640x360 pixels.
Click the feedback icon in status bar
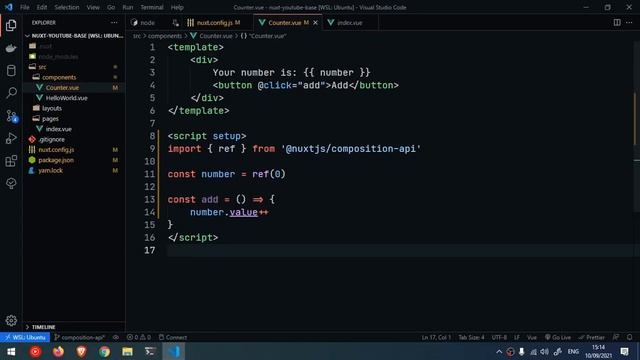(616, 337)
